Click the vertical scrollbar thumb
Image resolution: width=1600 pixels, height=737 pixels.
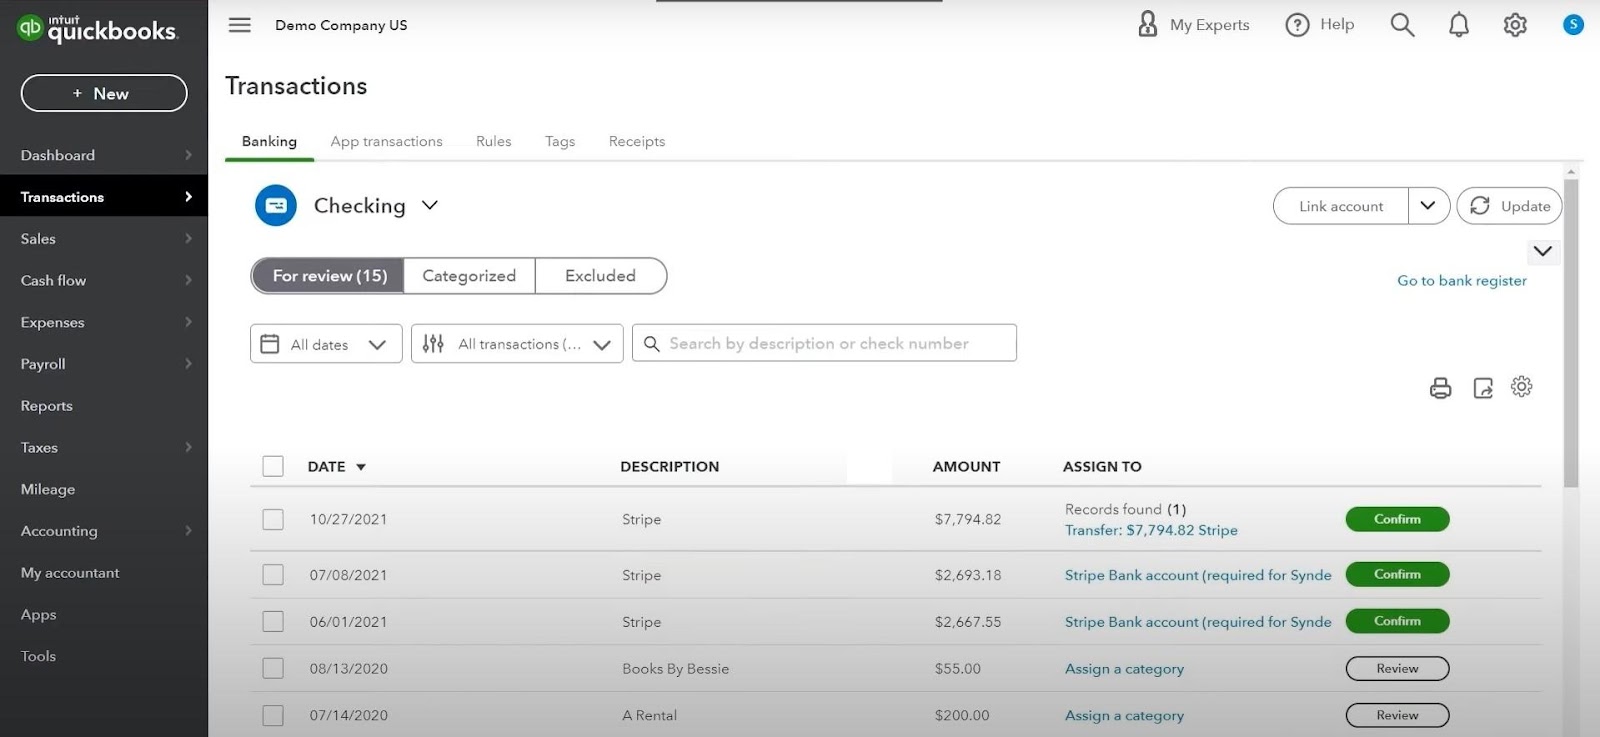point(1571,334)
